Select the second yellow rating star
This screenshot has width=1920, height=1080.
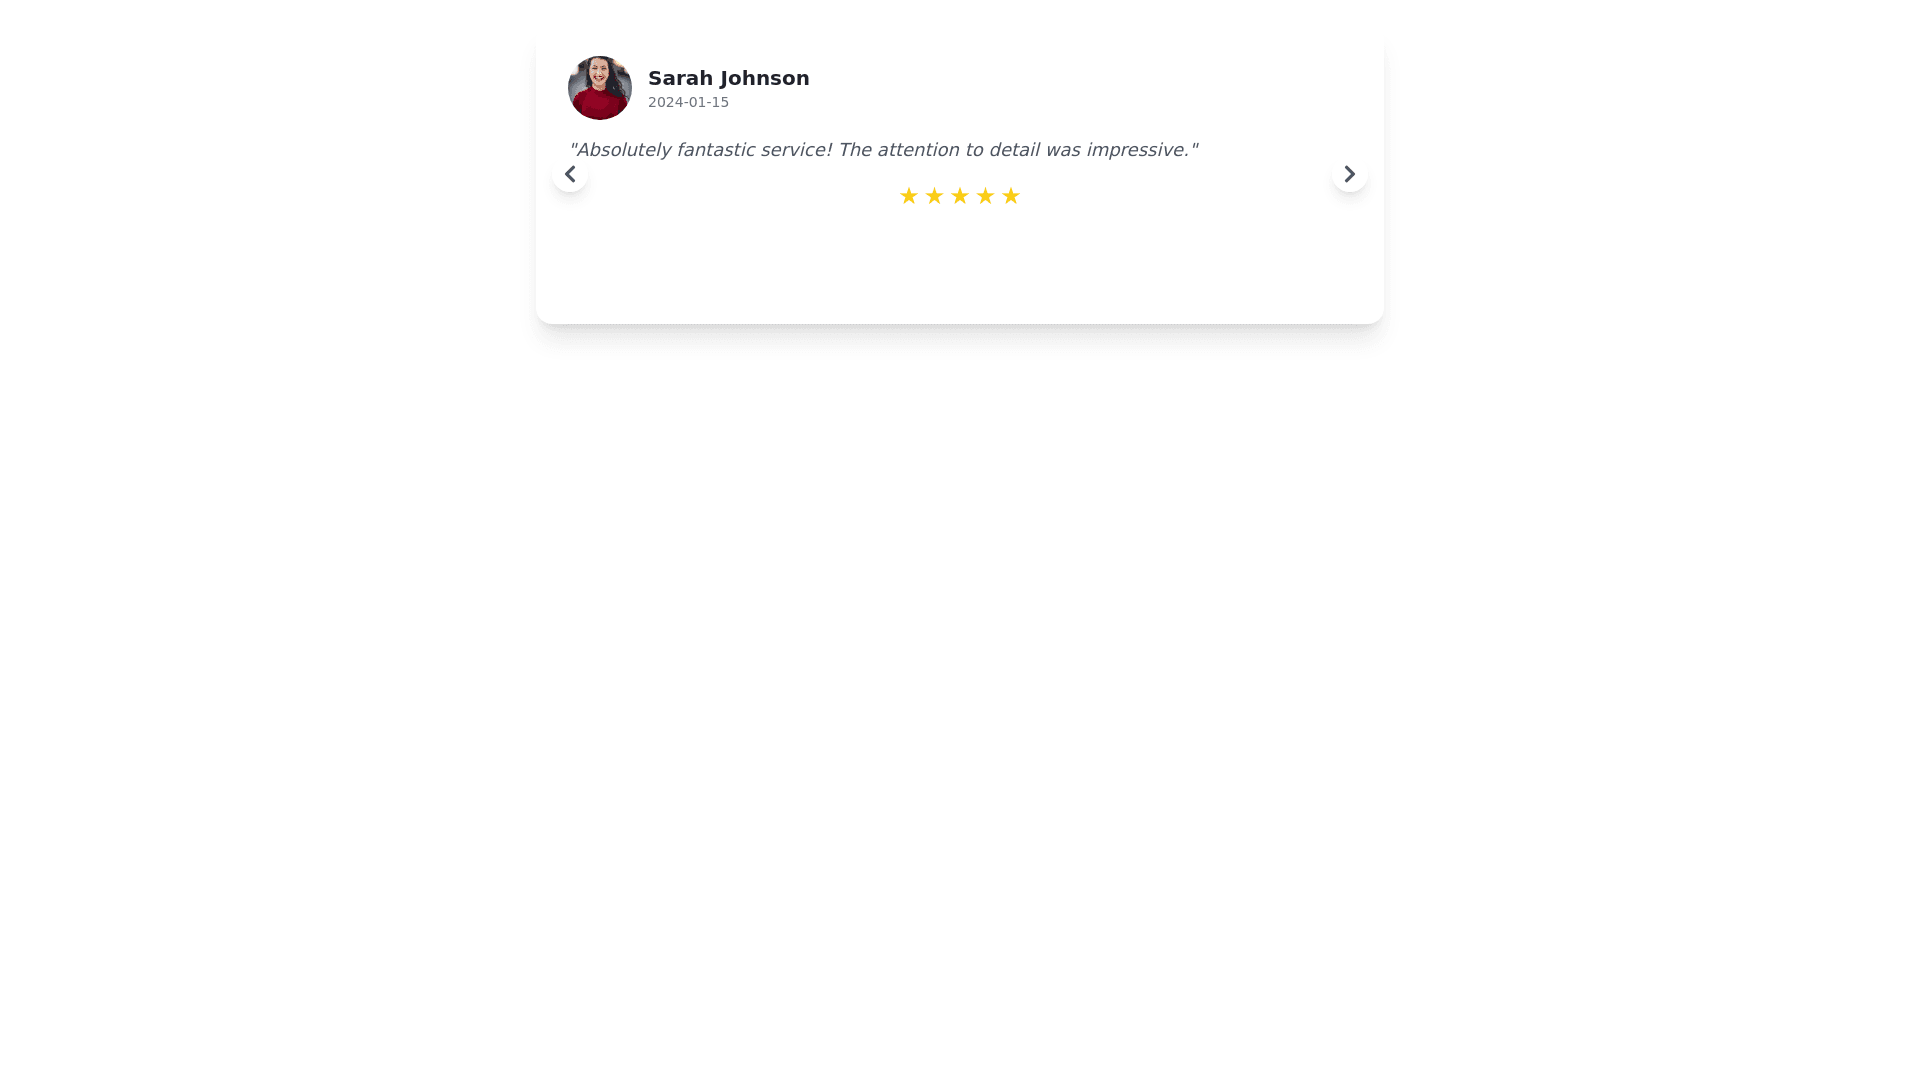[x=934, y=196]
